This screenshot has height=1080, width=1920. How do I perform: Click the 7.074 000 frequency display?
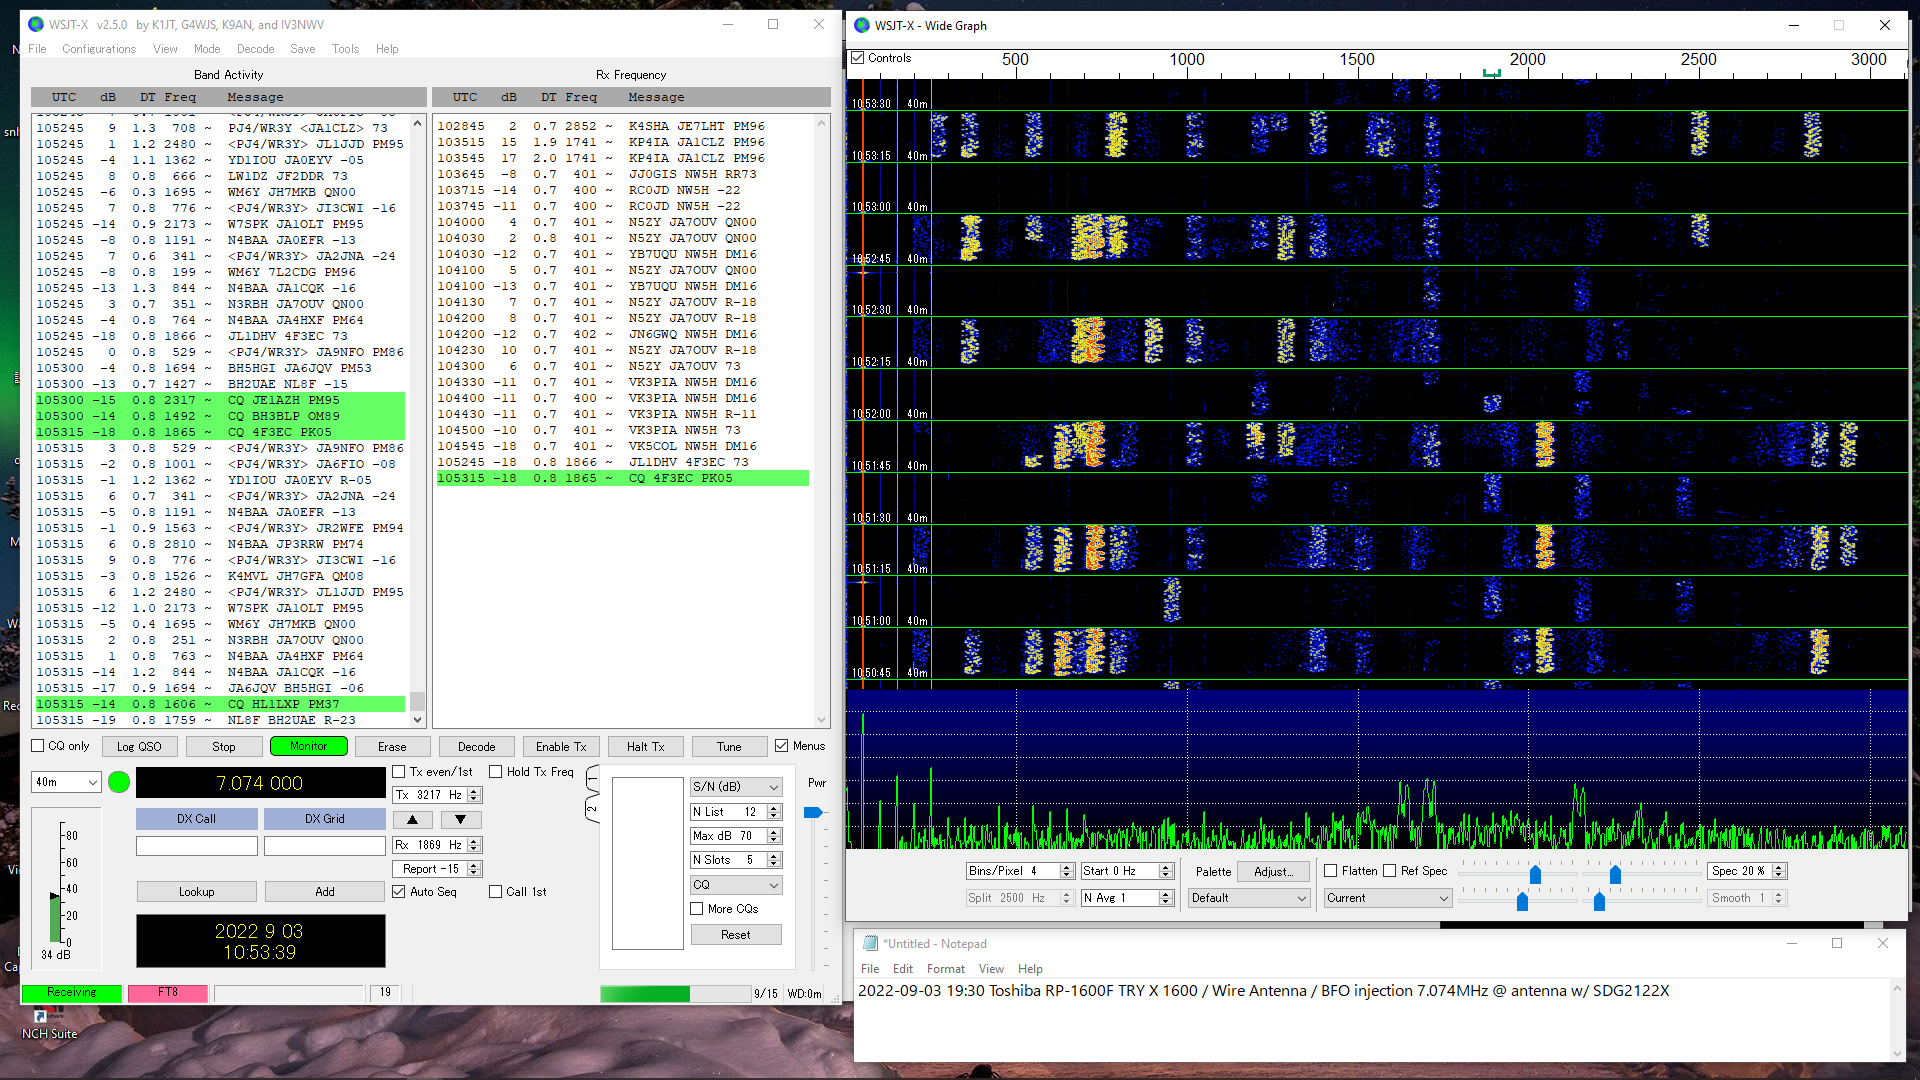coord(260,783)
